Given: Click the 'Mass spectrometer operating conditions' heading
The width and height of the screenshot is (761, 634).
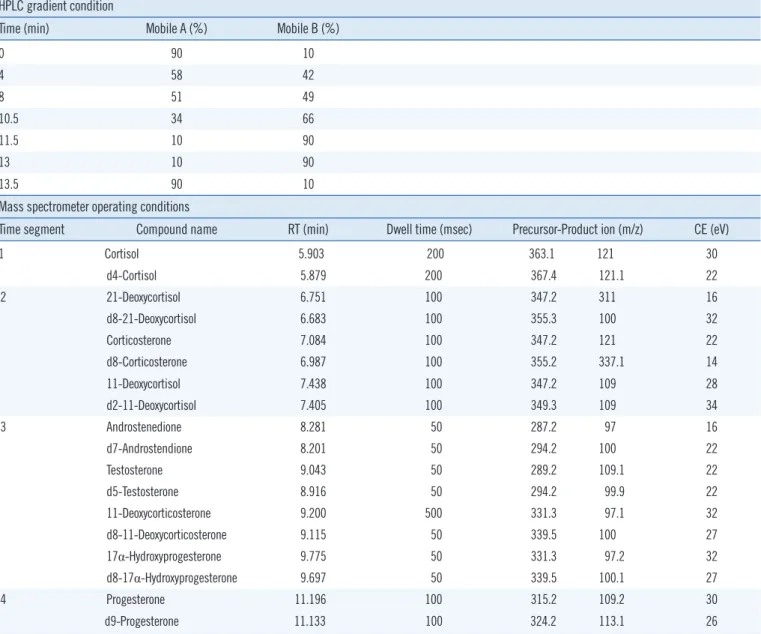Looking at the screenshot, I should 95,207.
